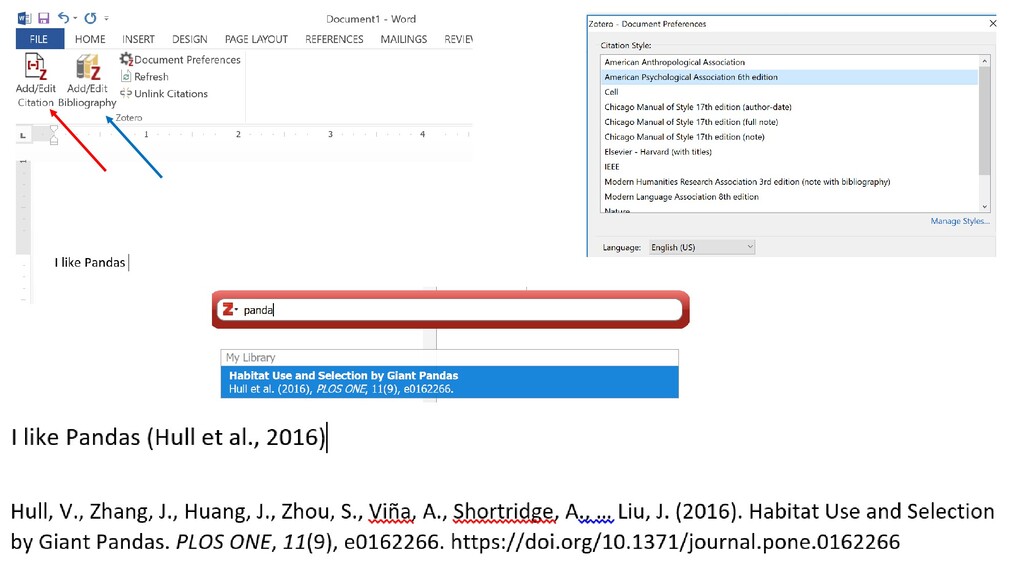Switch to the REFERENCES tab
The width and height of the screenshot is (1024, 576).
click(x=334, y=39)
